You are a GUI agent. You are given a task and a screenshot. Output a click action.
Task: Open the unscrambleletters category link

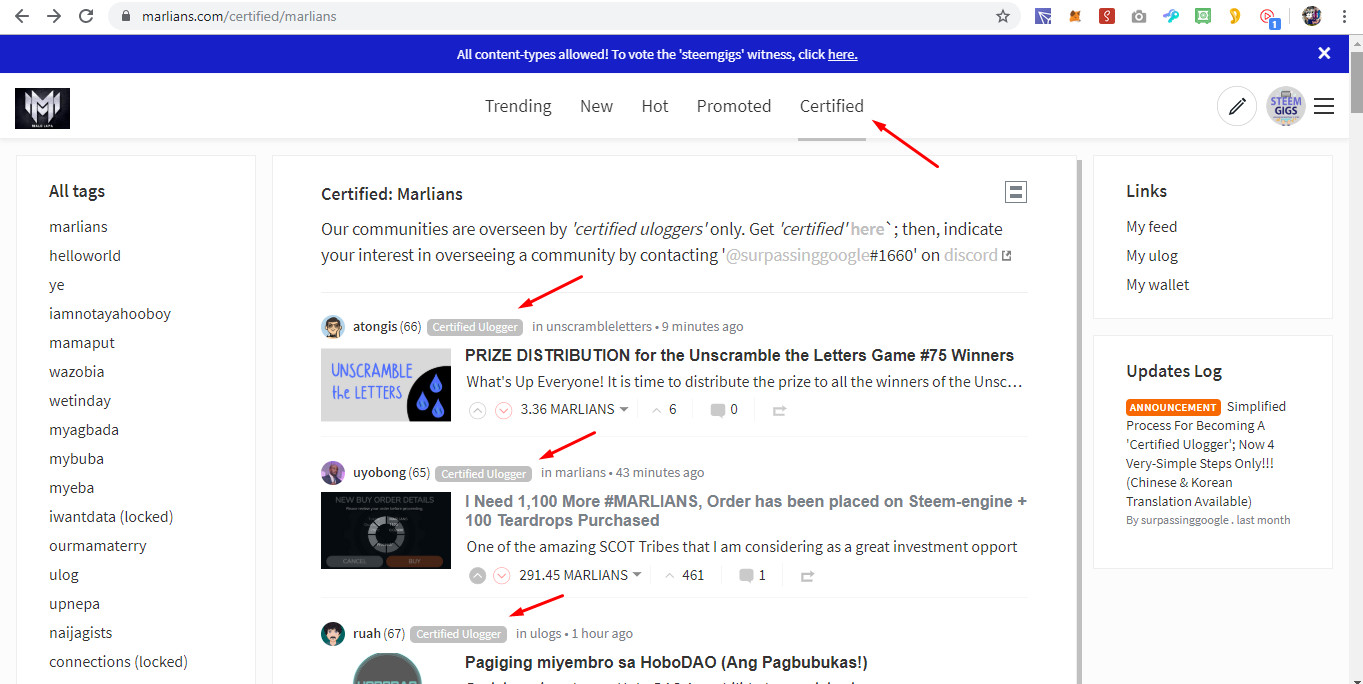(598, 327)
